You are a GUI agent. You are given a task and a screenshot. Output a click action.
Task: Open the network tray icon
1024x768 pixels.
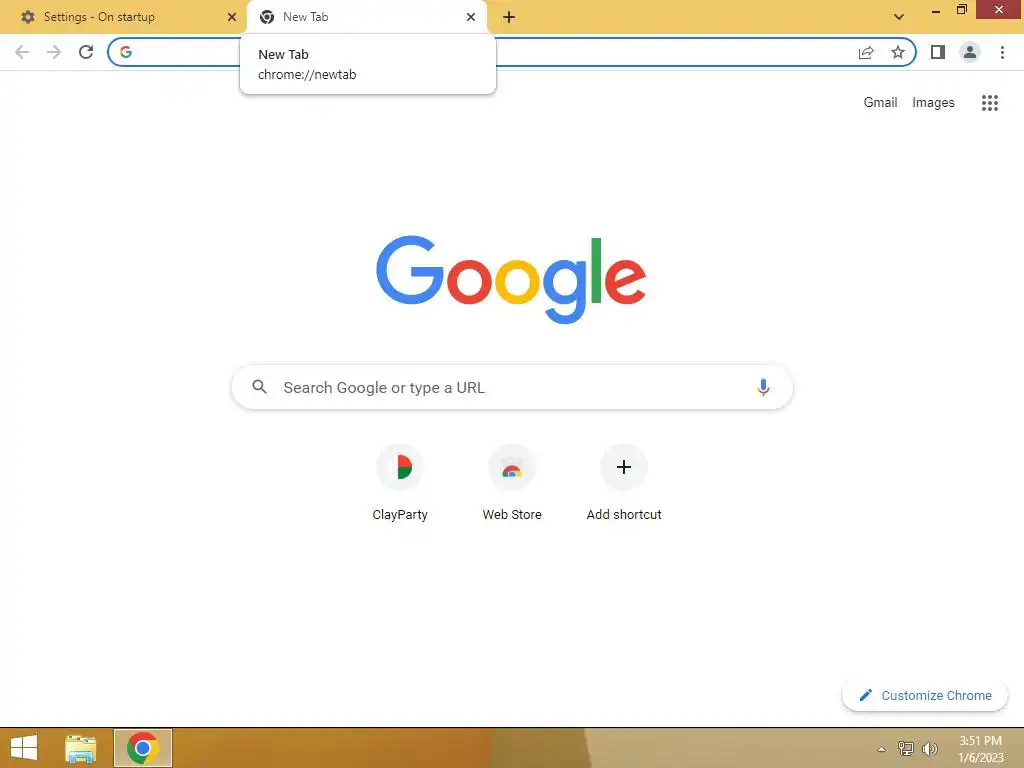coord(905,748)
